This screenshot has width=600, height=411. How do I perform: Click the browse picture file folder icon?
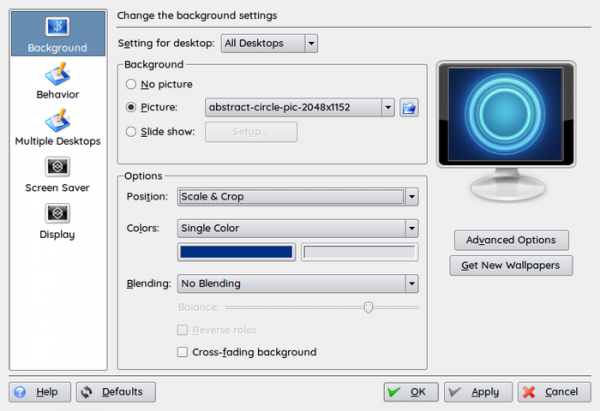408,108
